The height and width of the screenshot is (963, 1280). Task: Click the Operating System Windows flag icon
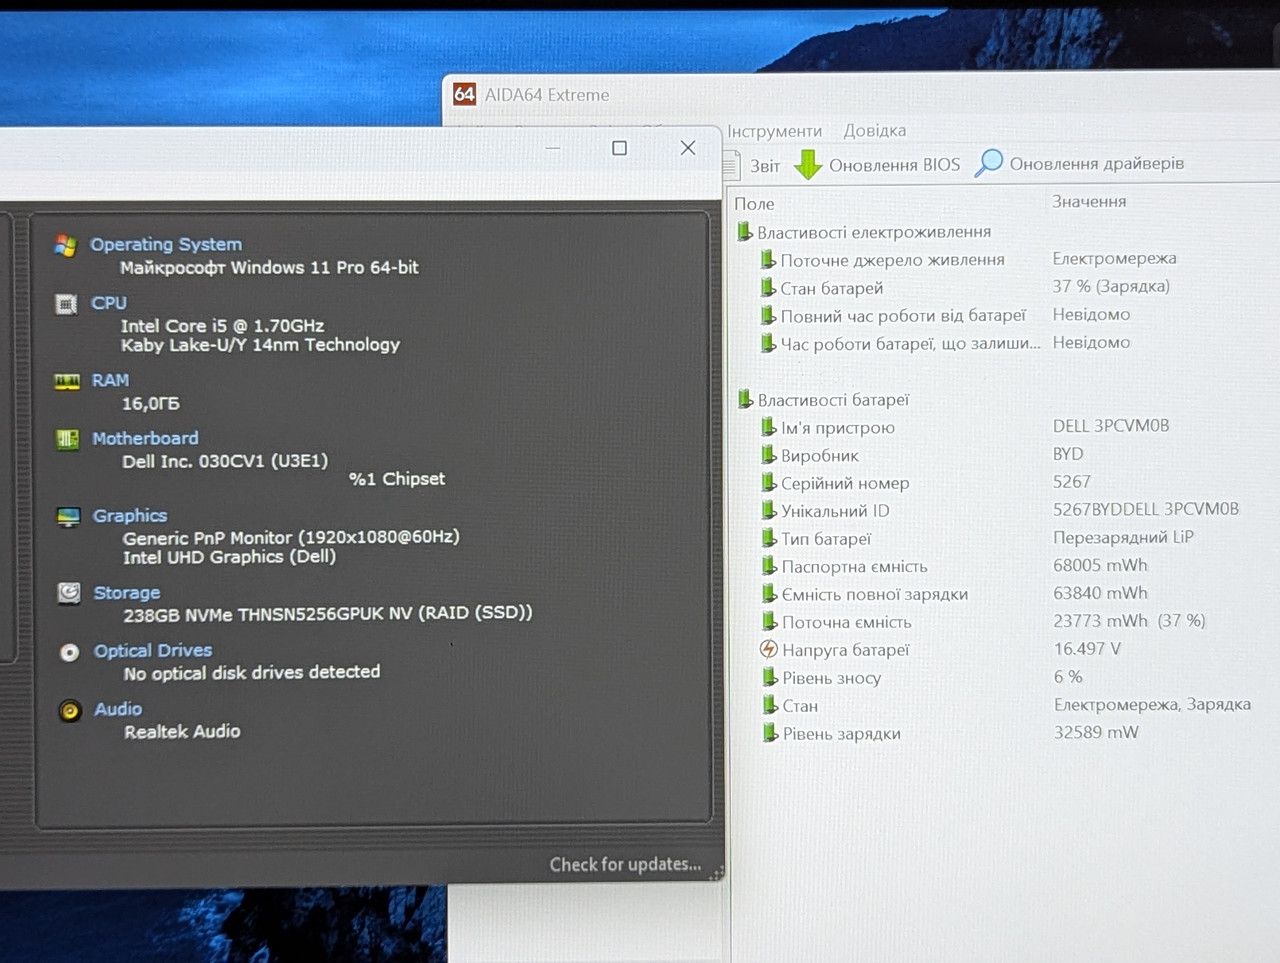pos(66,245)
